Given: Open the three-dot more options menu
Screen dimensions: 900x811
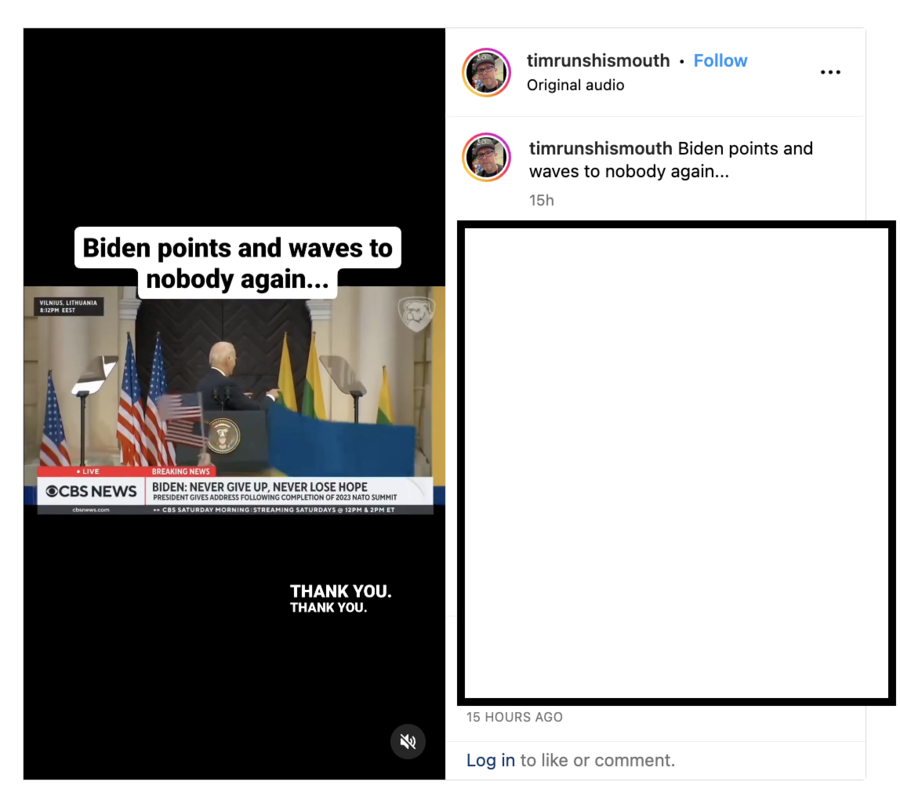Looking at the screenshot, I should [830, 72].
